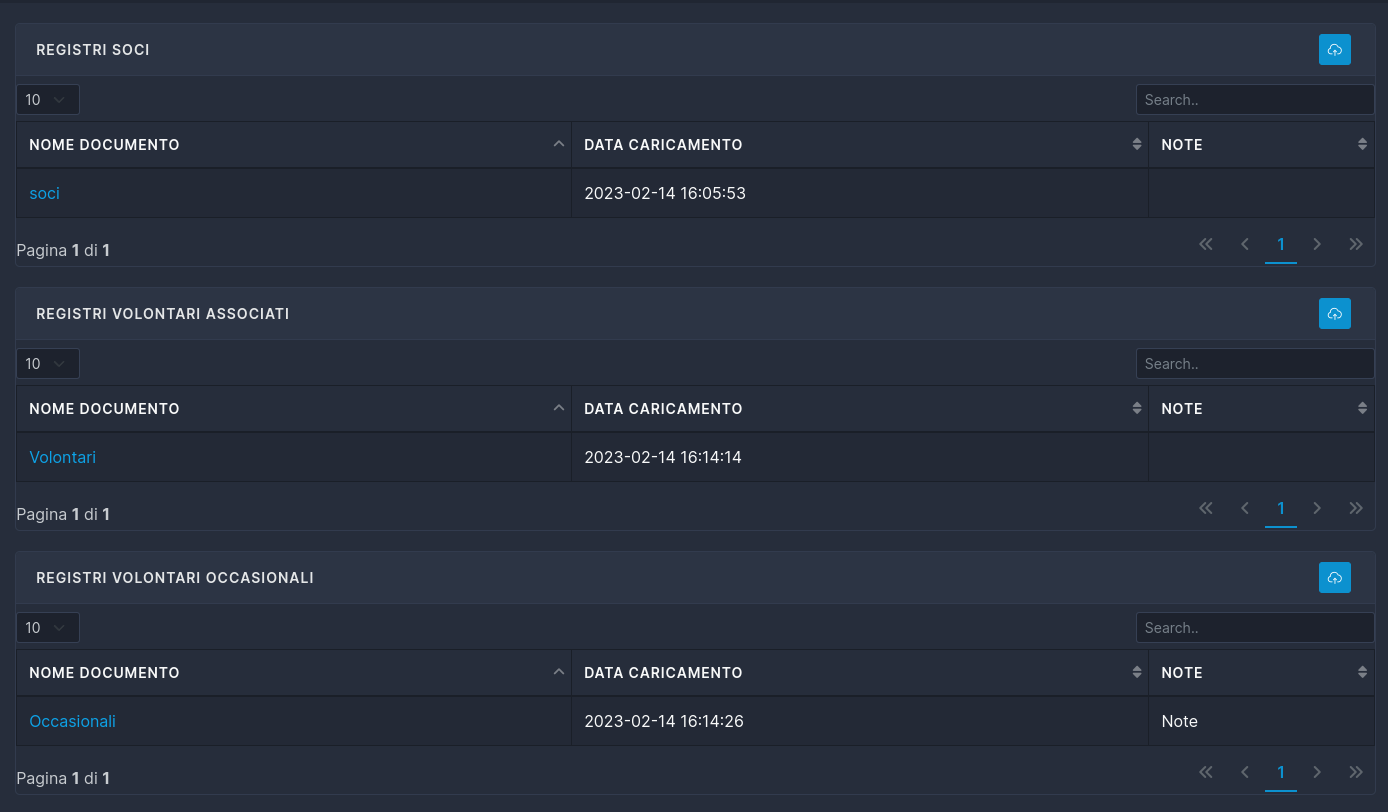1388x812 pixels.
Task: Click upload cloud icon in Registri Soci
Action: (1334, 49)
